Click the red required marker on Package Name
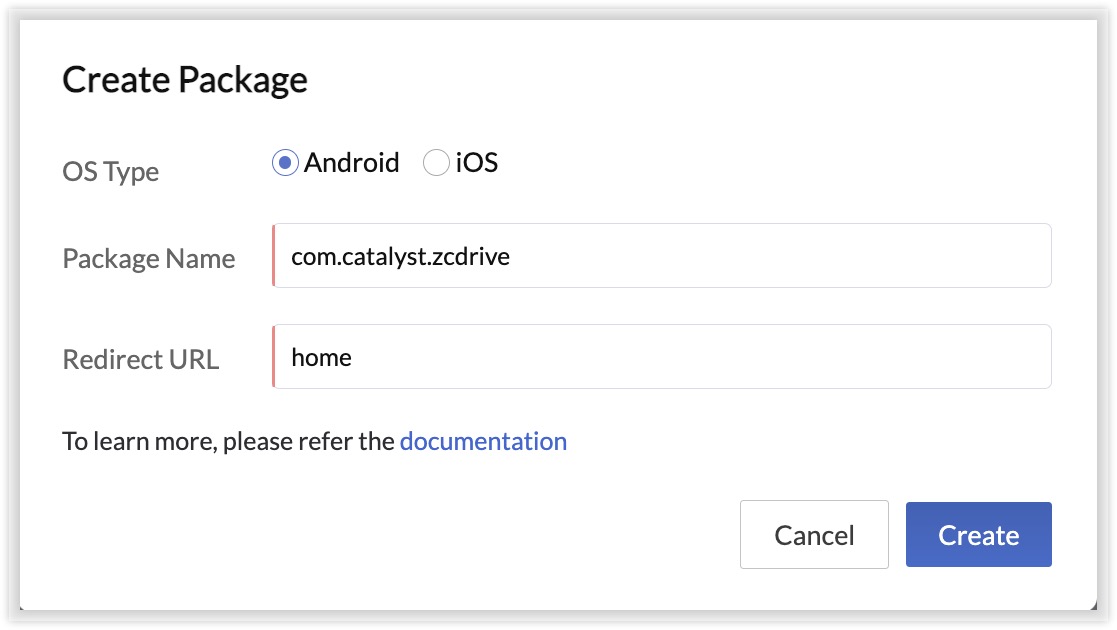This screenshot has height=630, width=1117. (x=273, y=256)
